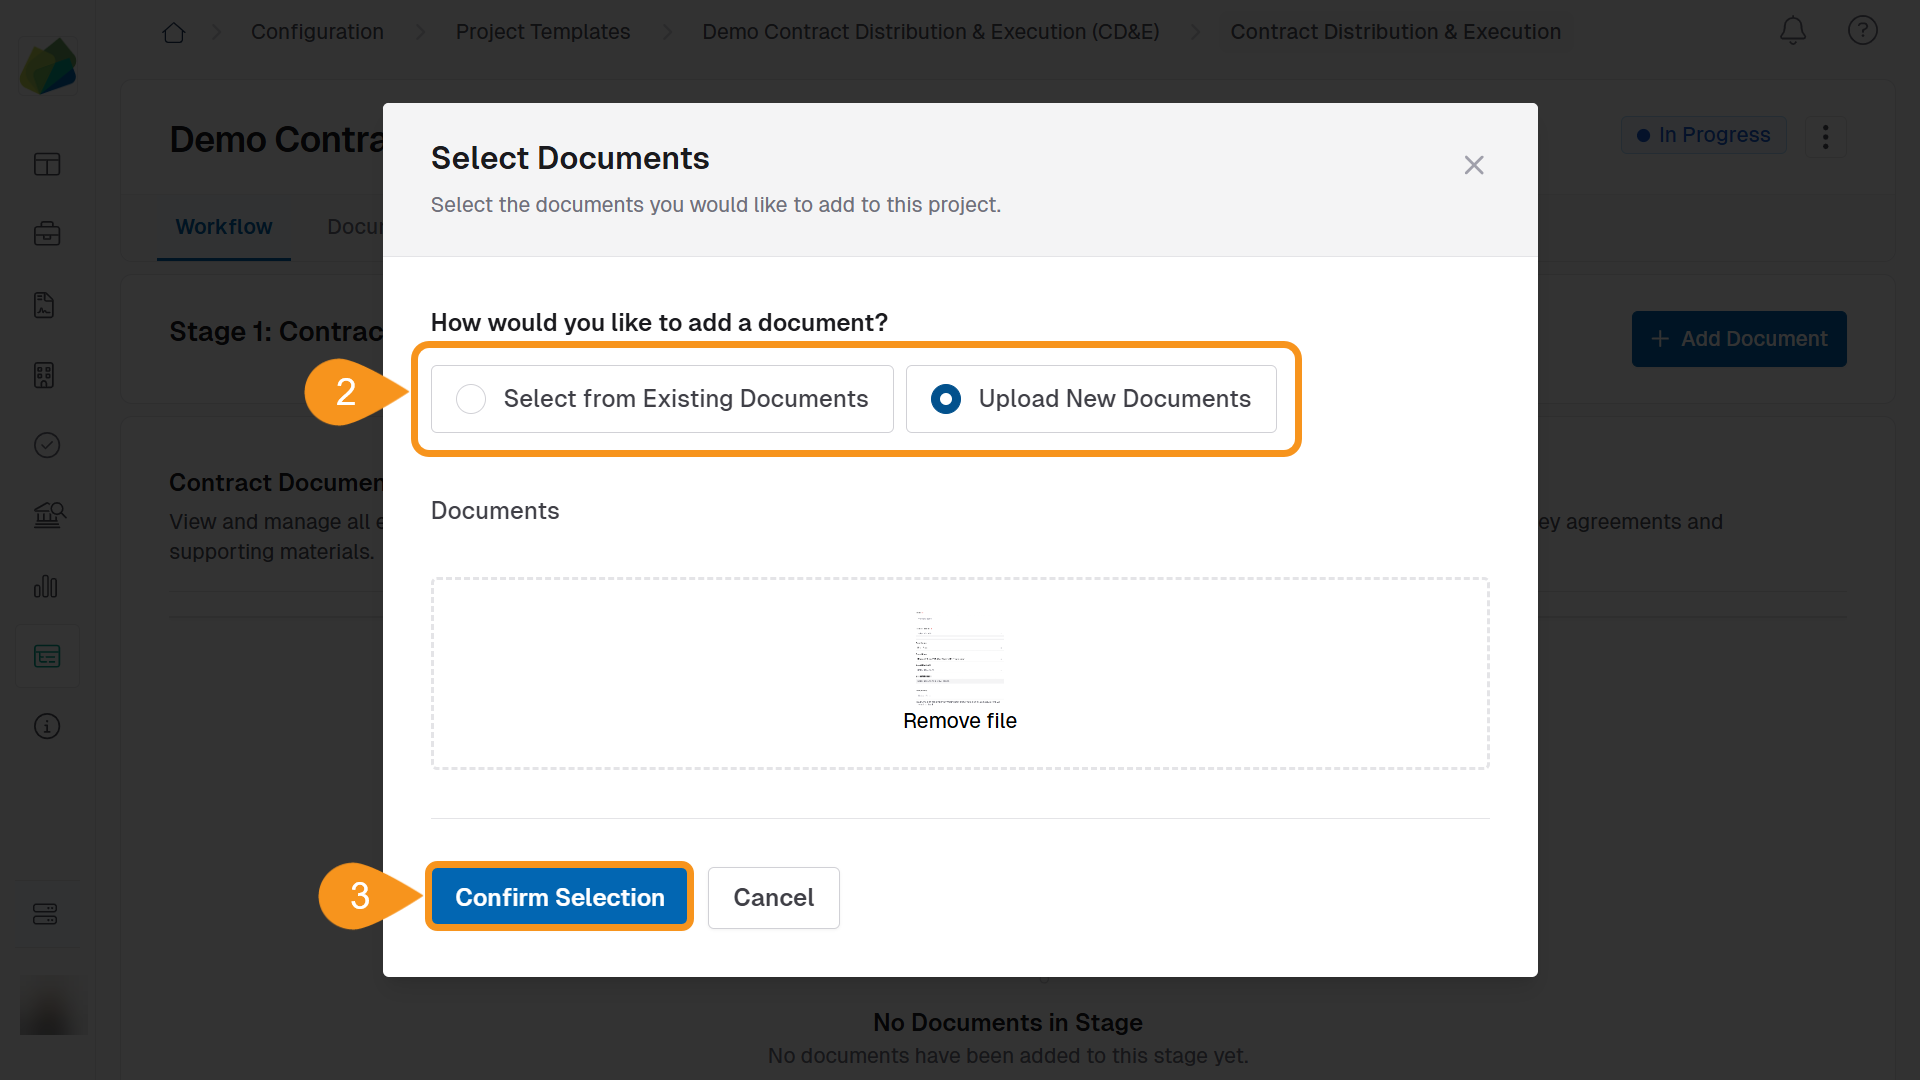Close the Select Documents dialog
The width and height of the screenshot is (1920, 1080).
coord(1473,165)
